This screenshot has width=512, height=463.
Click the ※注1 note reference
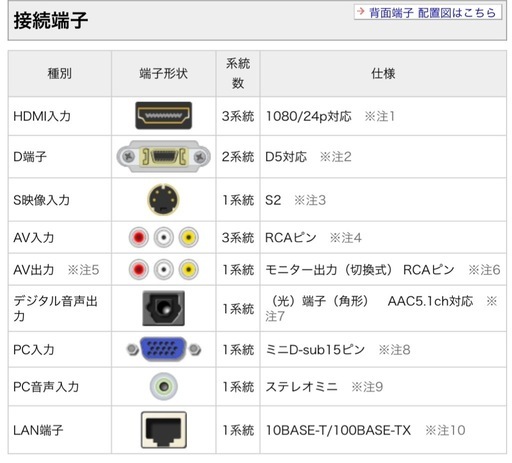click(380, 116)
